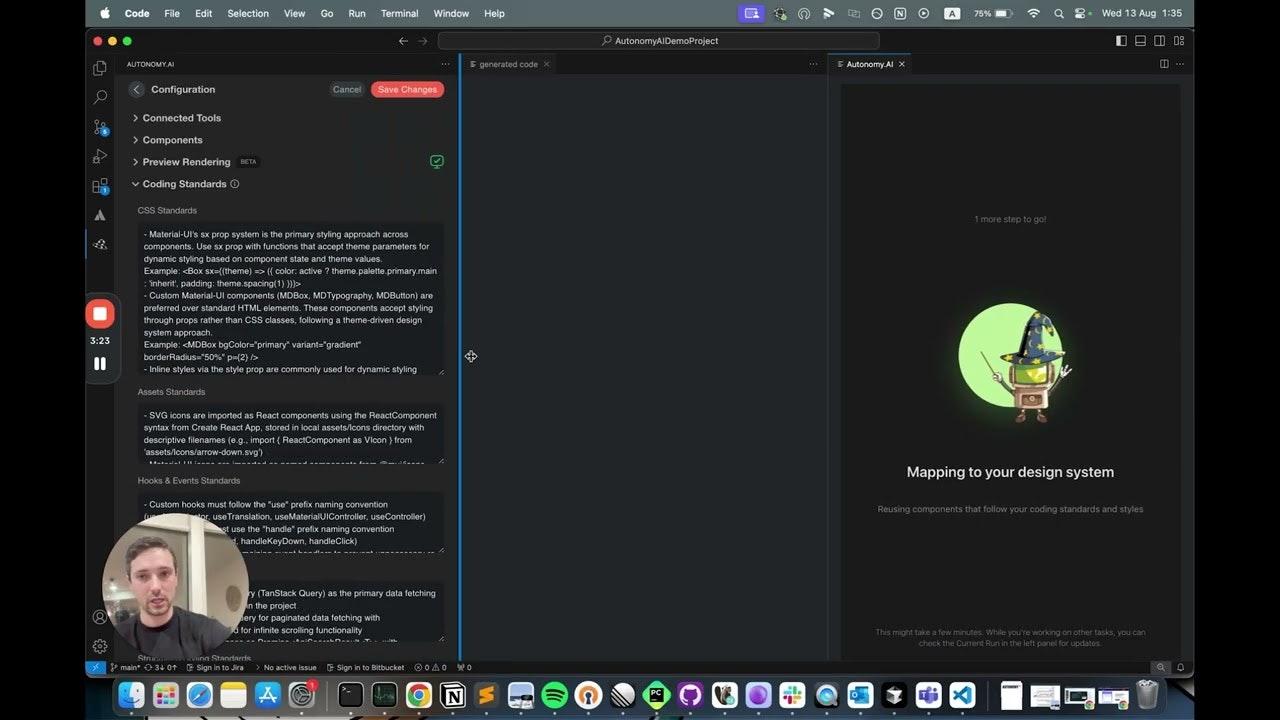Click into the Assets Standards text area
Image resolution: width=1280 pixels, height=720 pixels.
tap(290, 434)
